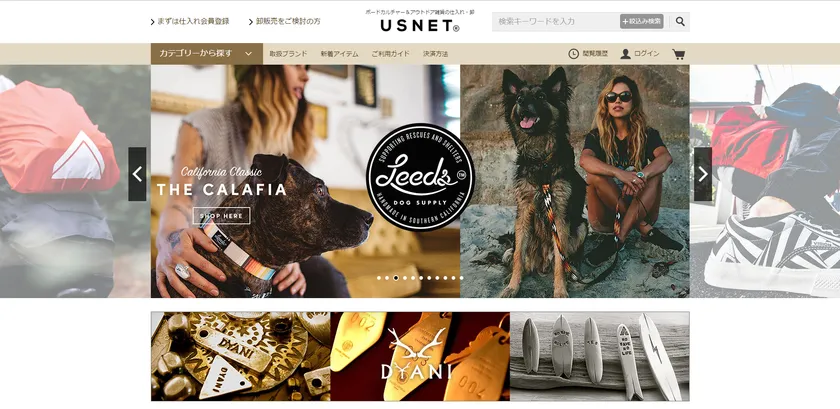Advance carousel with the right arrow
This screenshot has height=409, width=840.
click(x=703, y=174)
